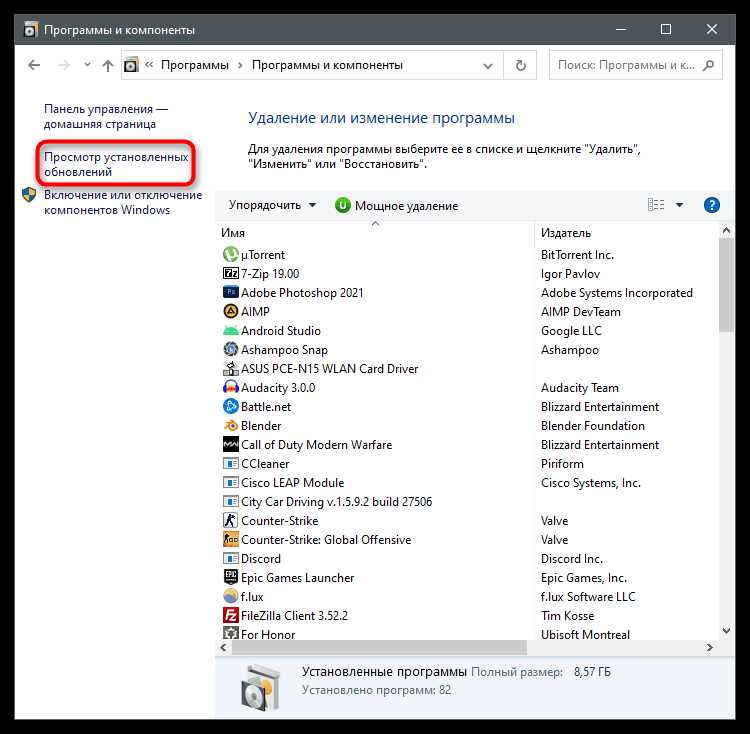Expand the view options dropdown arrow

679,205
